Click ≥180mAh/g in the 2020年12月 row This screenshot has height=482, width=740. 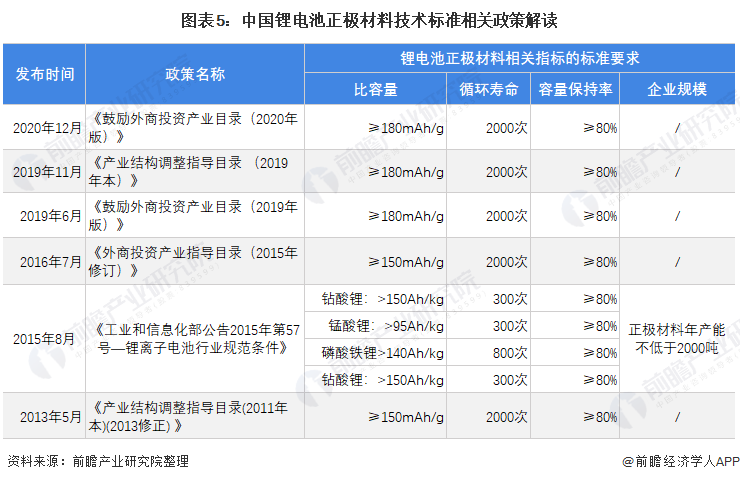pyautogui.click(x=406, y=128)
